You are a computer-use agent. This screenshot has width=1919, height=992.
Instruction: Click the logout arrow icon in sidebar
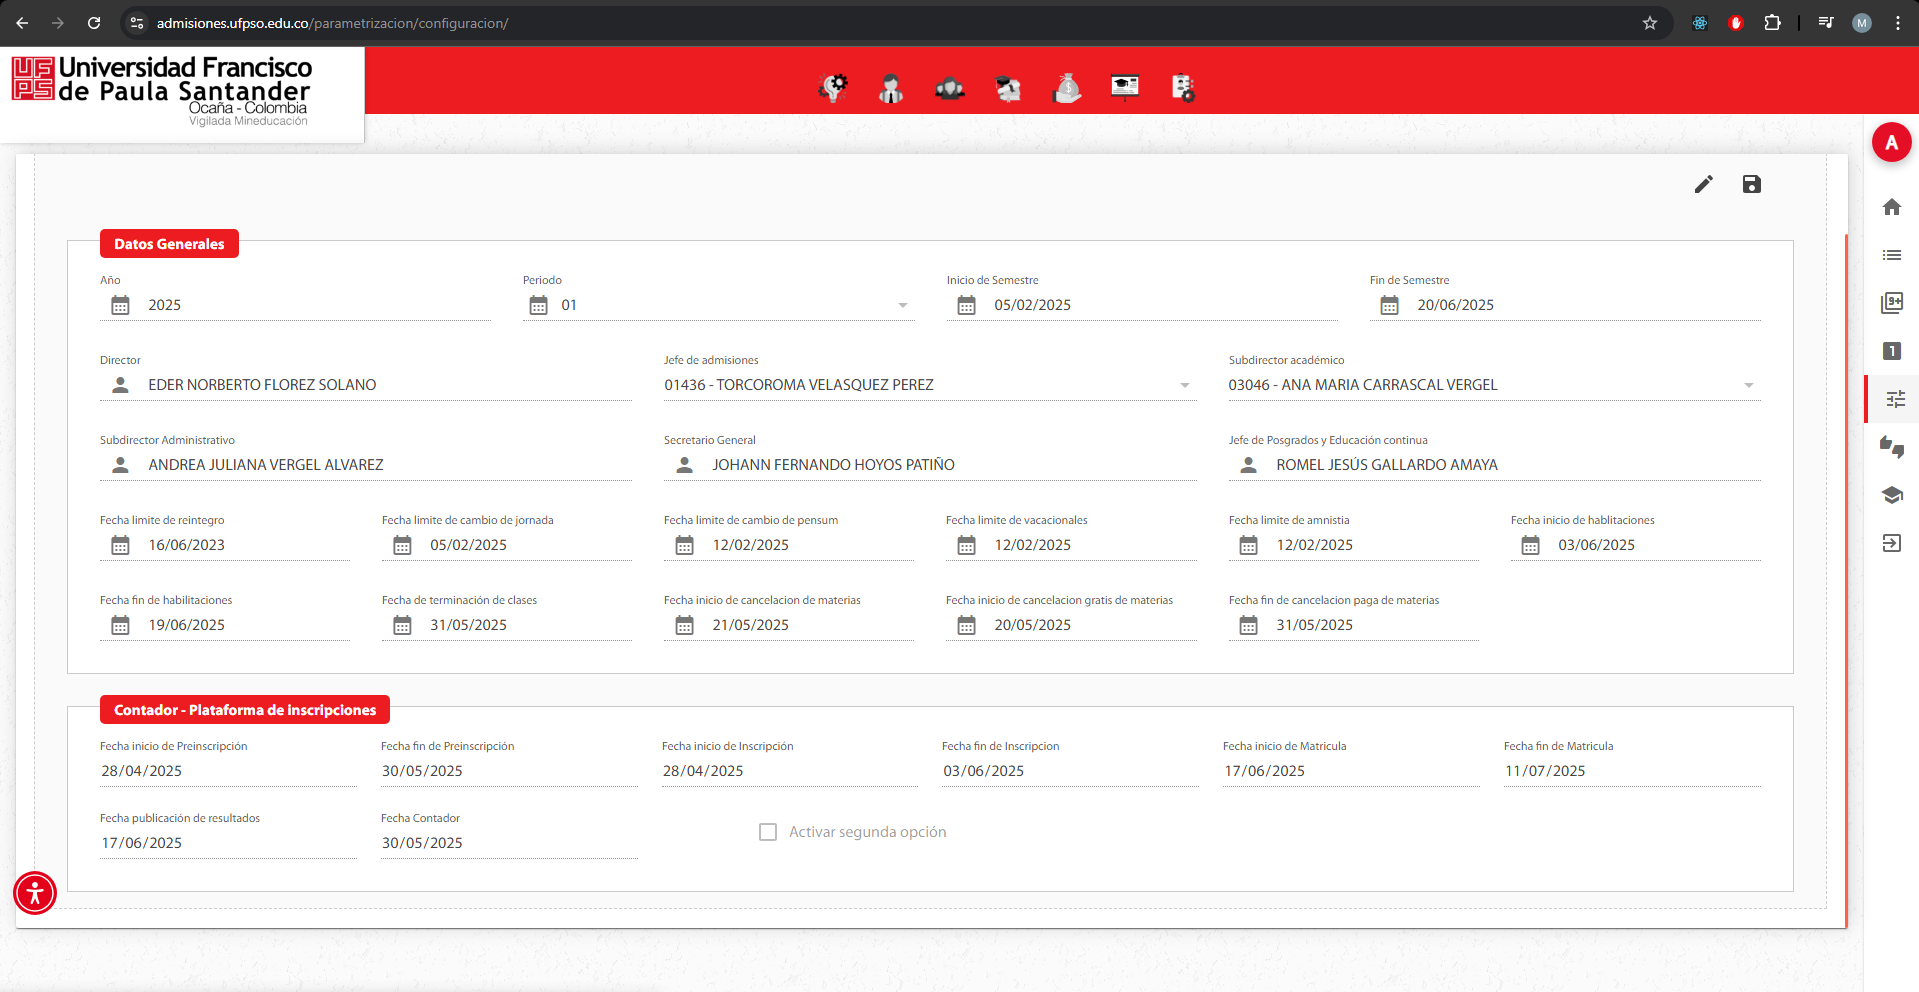coord(1891,543)
